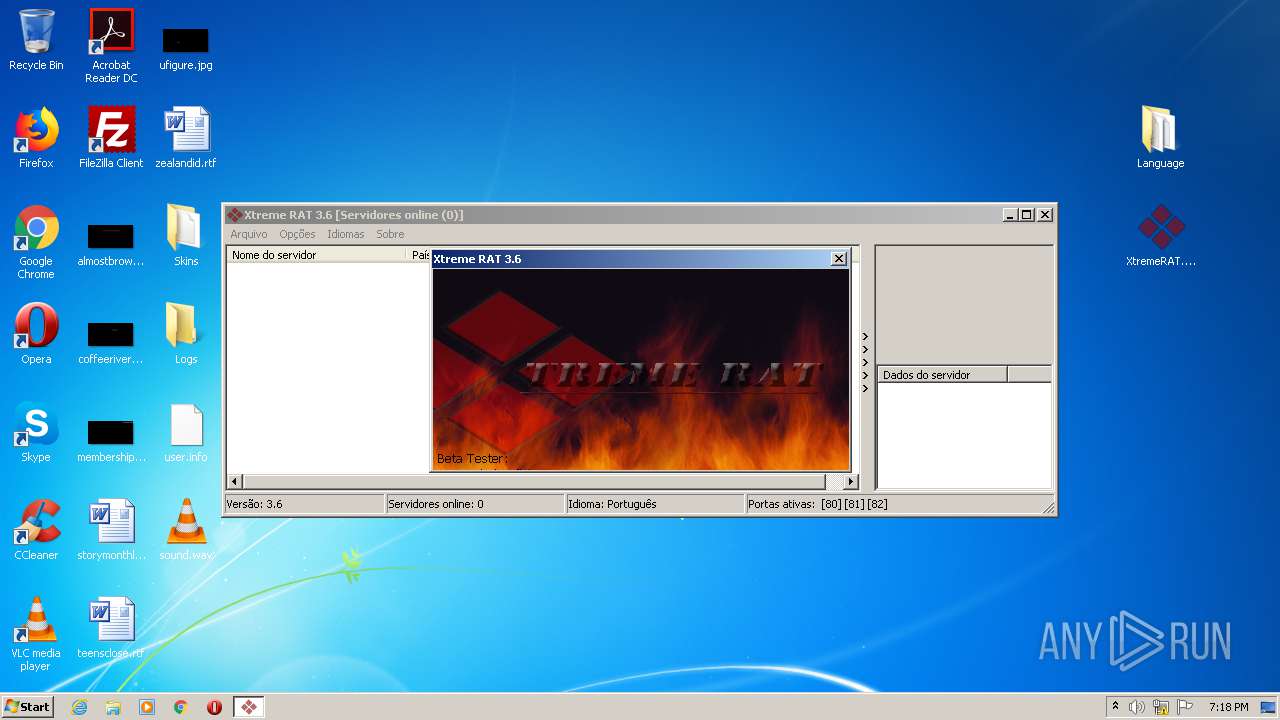Select the Firefox desktop icon
The image size is (1280, 720).
click(36, 139)
